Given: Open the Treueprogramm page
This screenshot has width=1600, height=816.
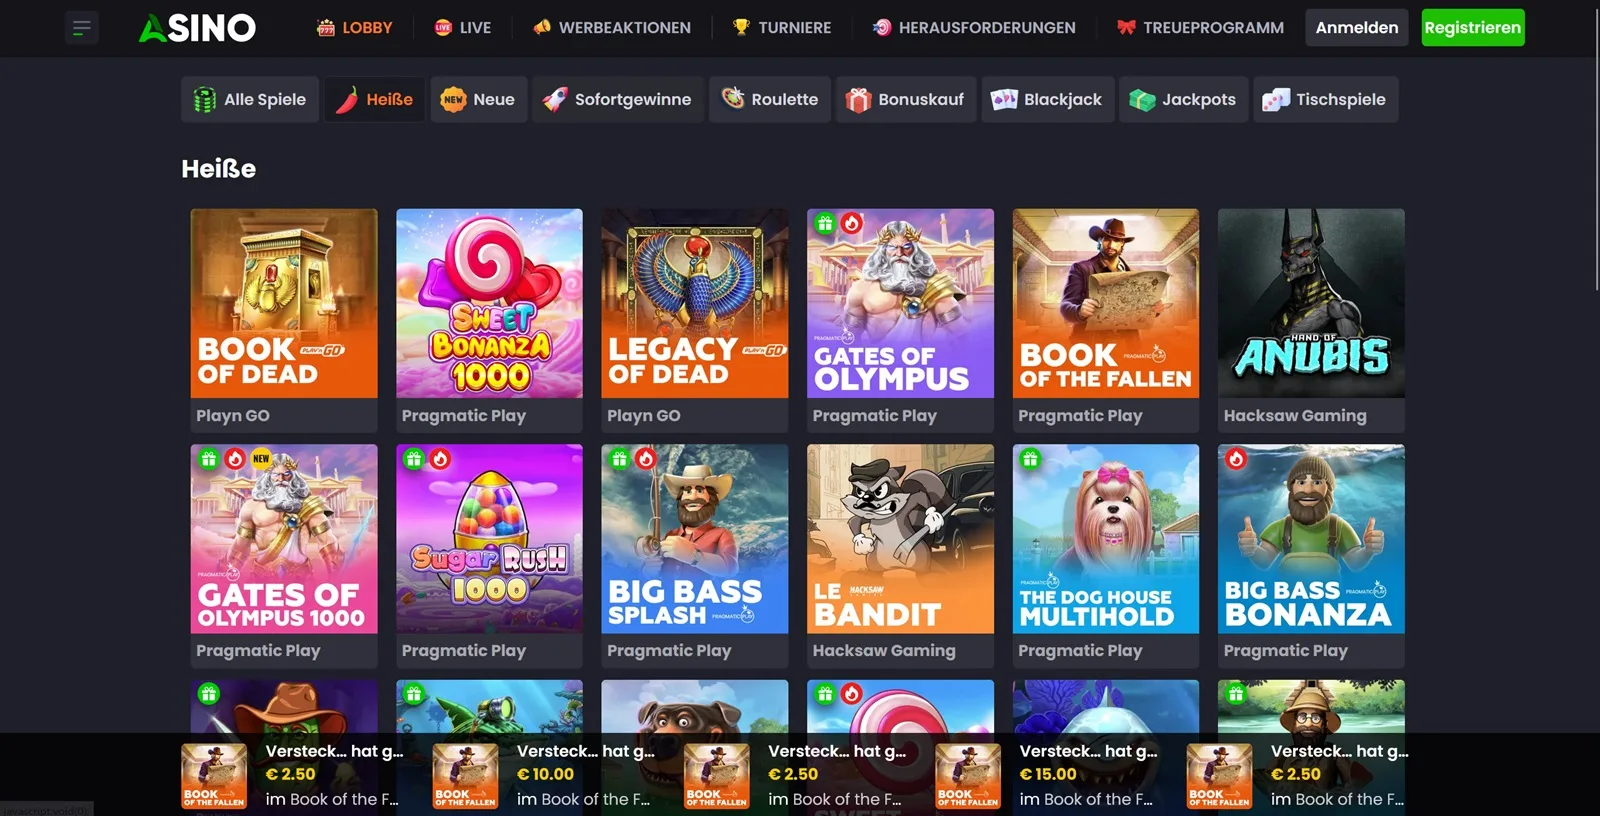Looking at the screenshot, I should coord(1200,28).
